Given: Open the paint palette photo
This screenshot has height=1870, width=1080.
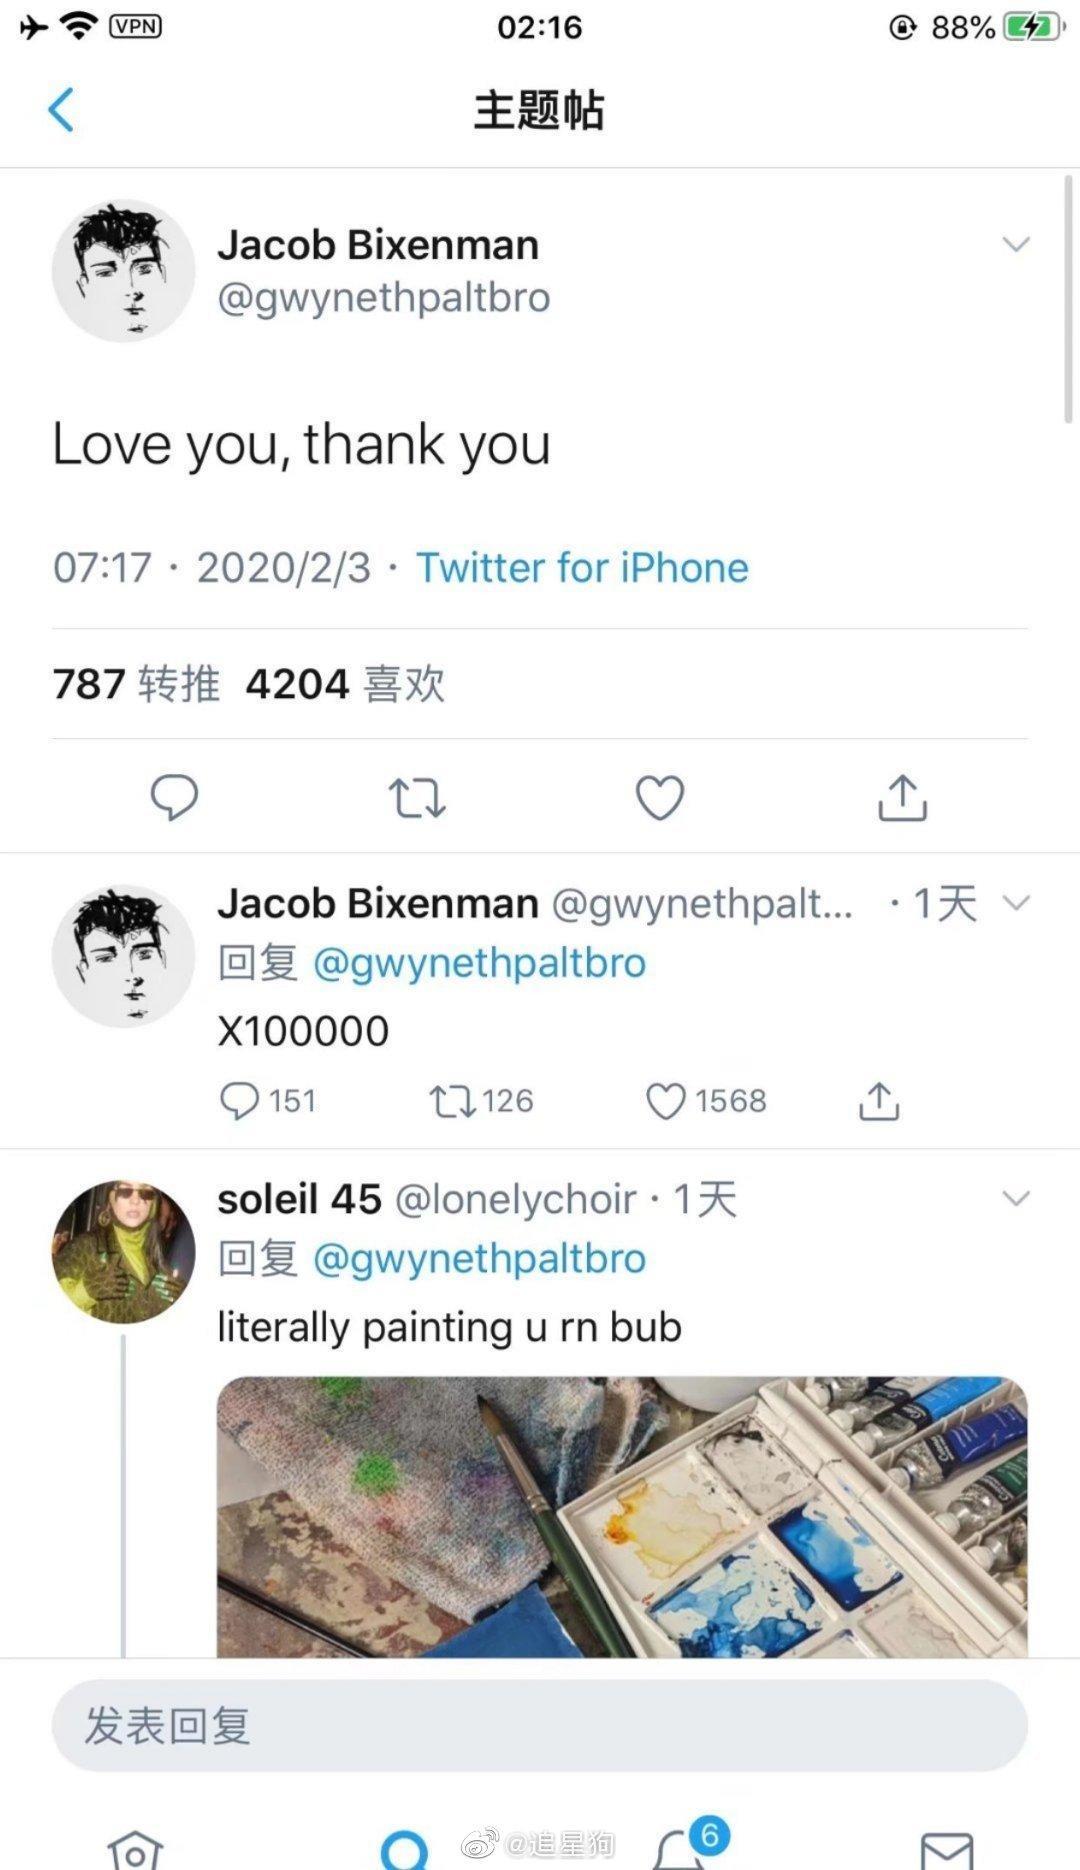Looking at the screenshot, I should click(x=622, y=1516).
